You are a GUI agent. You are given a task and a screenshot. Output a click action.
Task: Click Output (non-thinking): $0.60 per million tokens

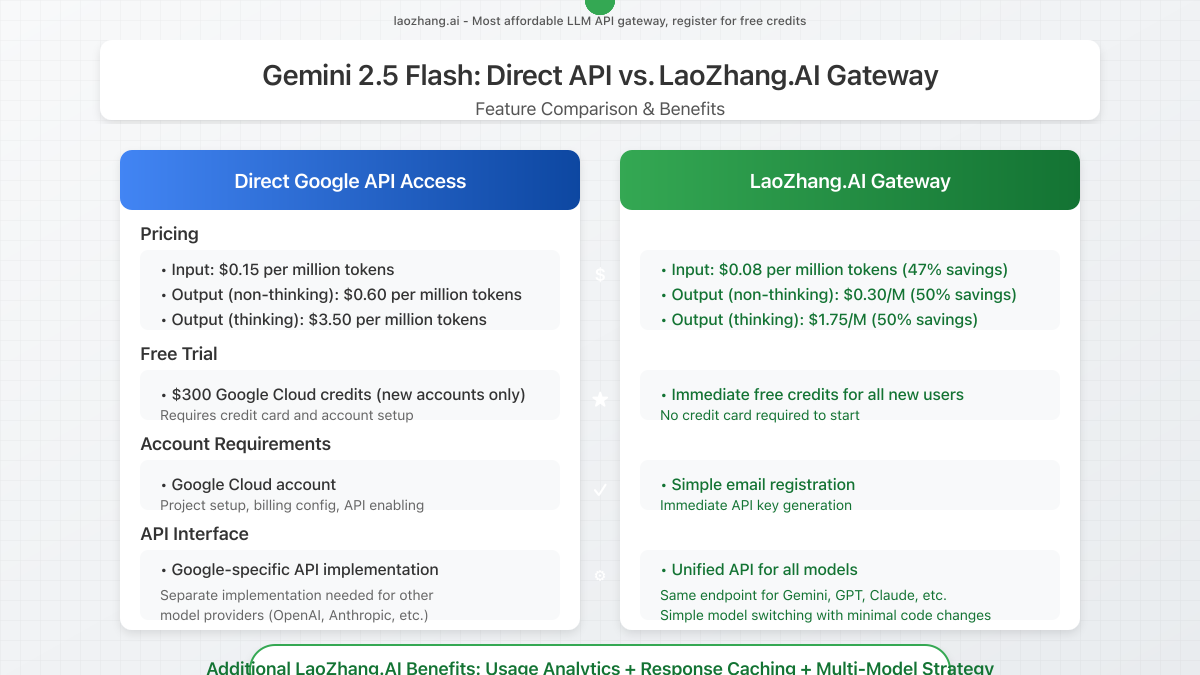pyautogui.click(x=341, y=295)
